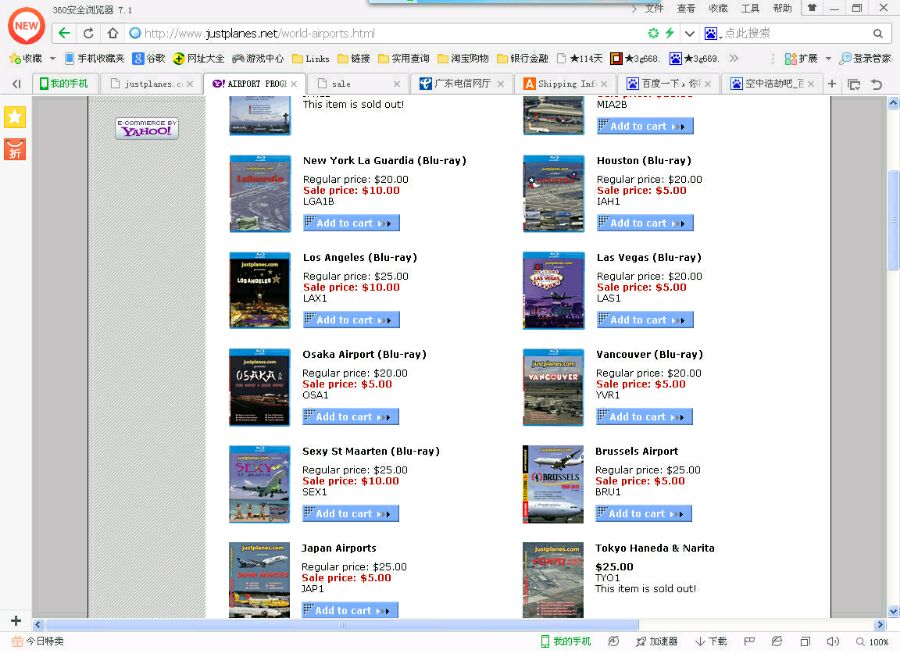Switch to the justplanes.com tab
This screenshot has width=900, height=652.
click(151, 84)
